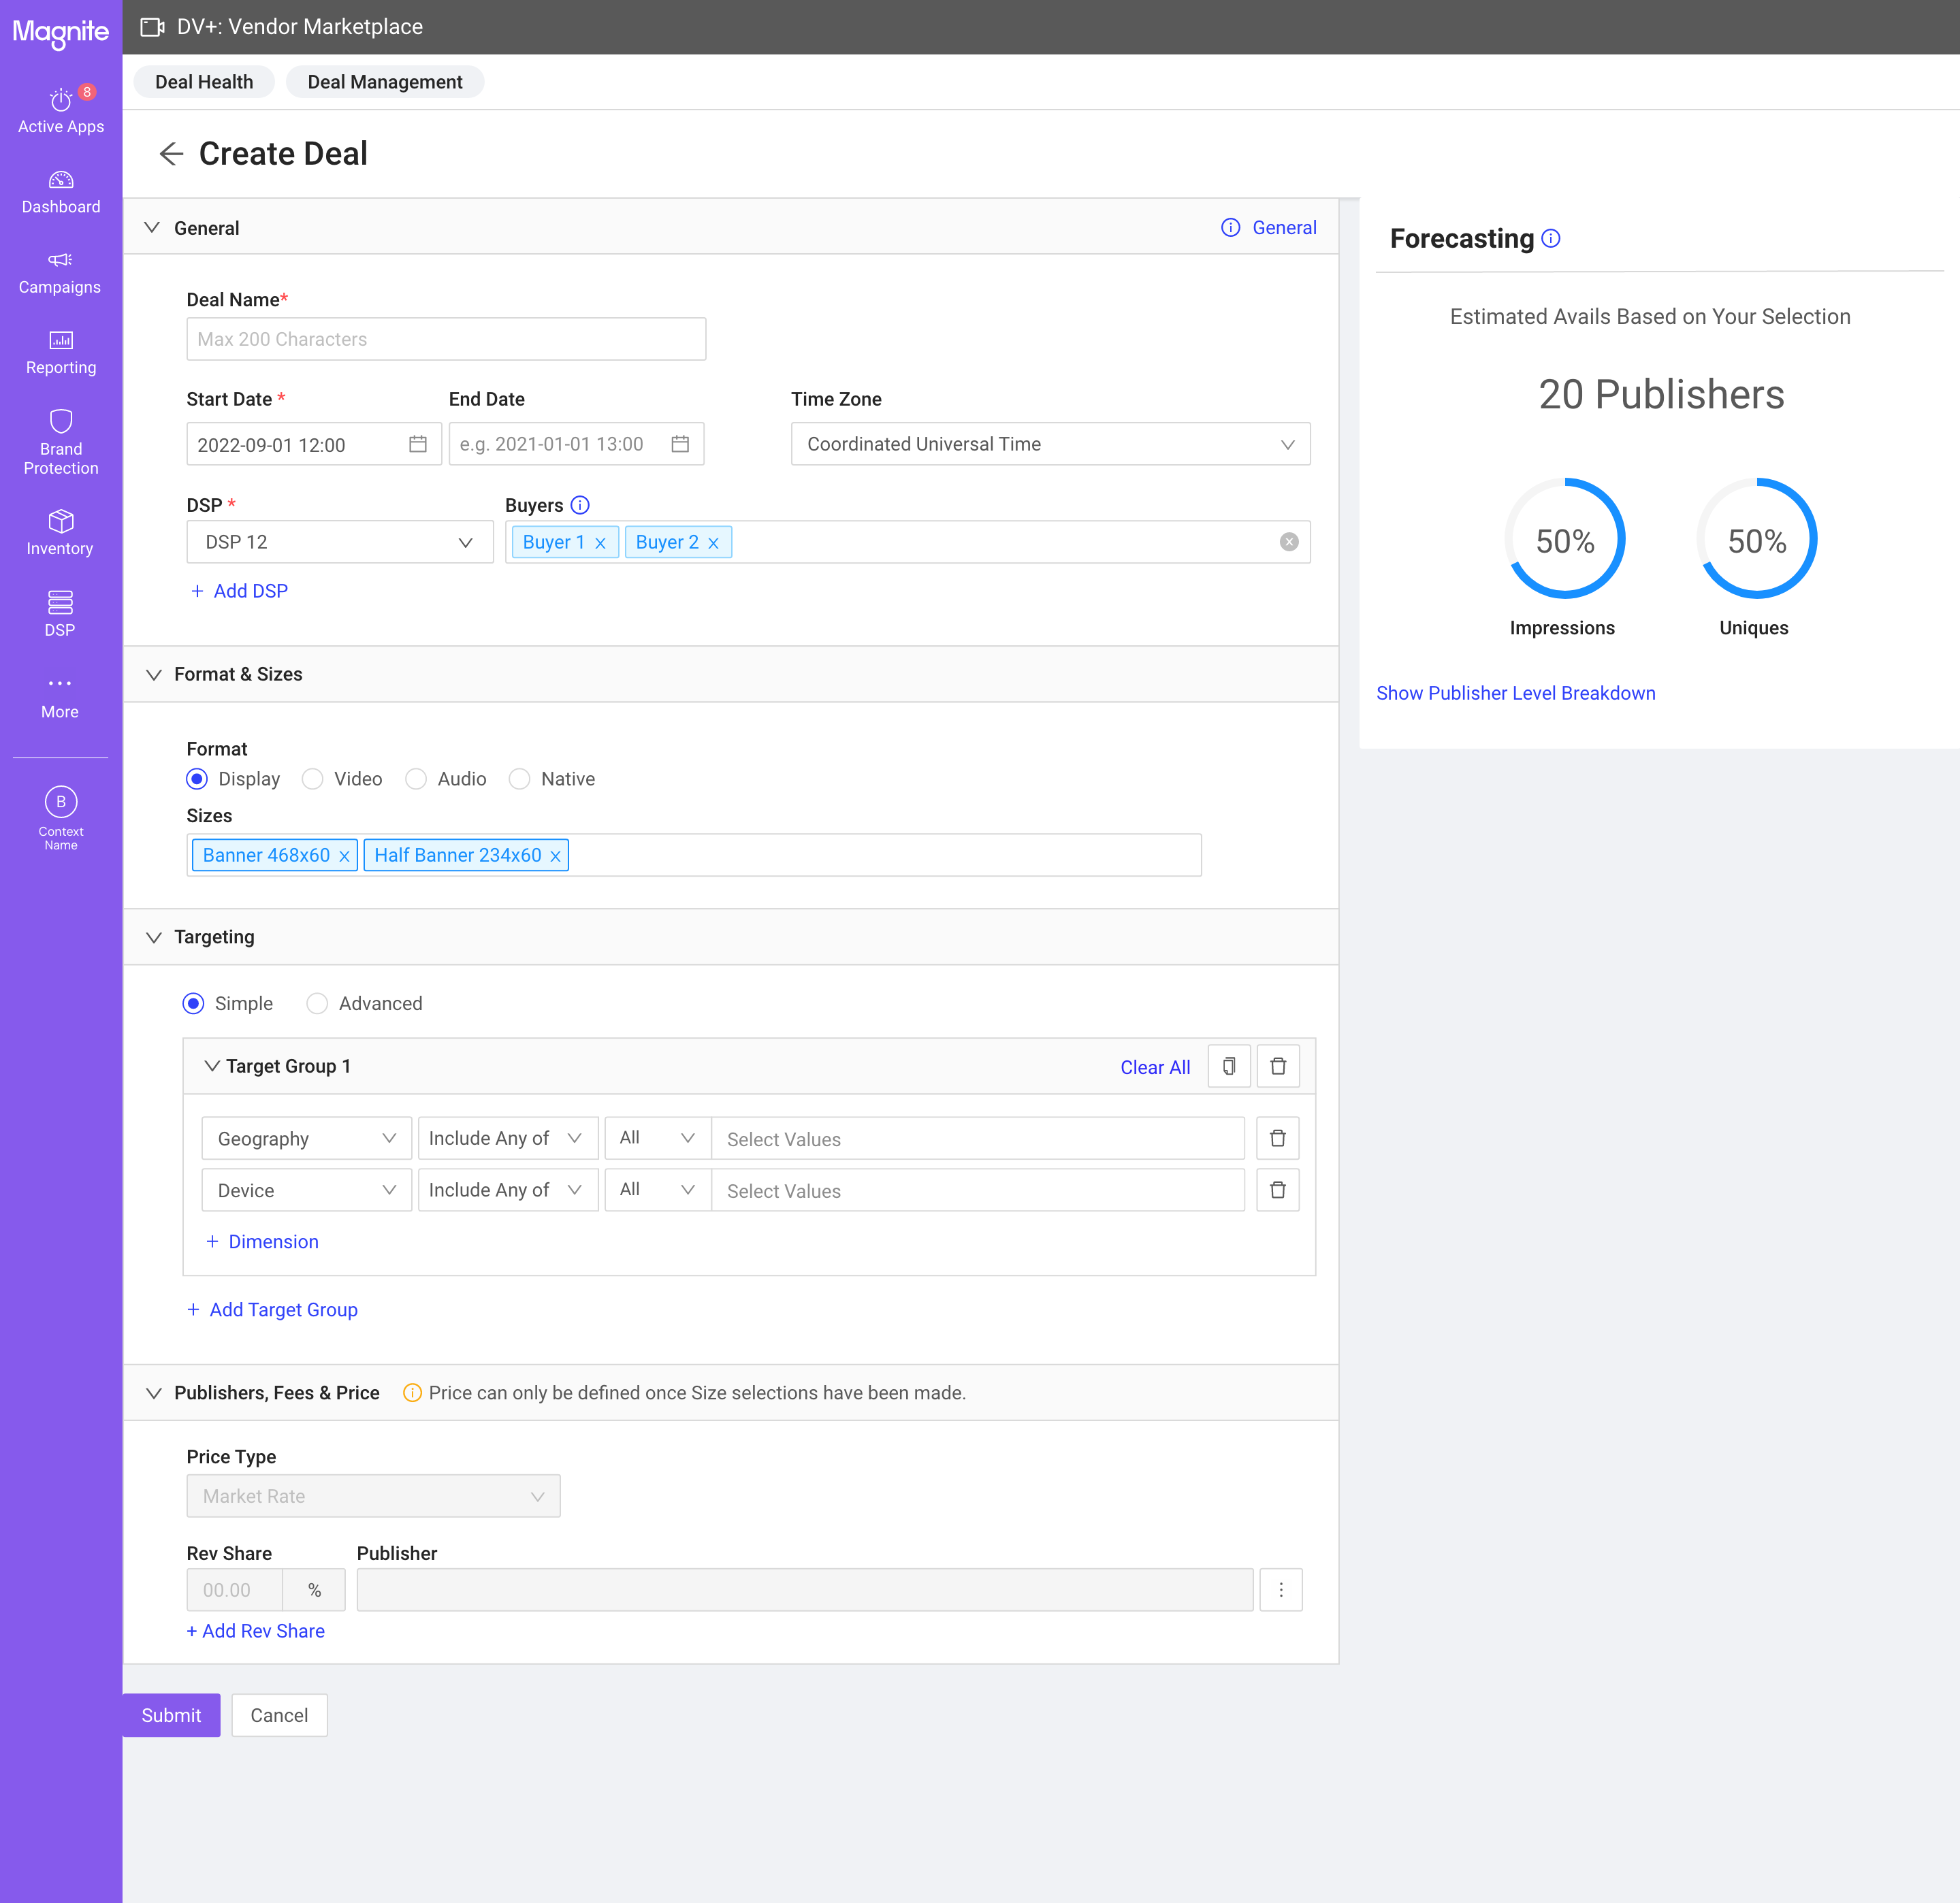
Task: Open Context Name avatar B
Action: pos(61,802)
